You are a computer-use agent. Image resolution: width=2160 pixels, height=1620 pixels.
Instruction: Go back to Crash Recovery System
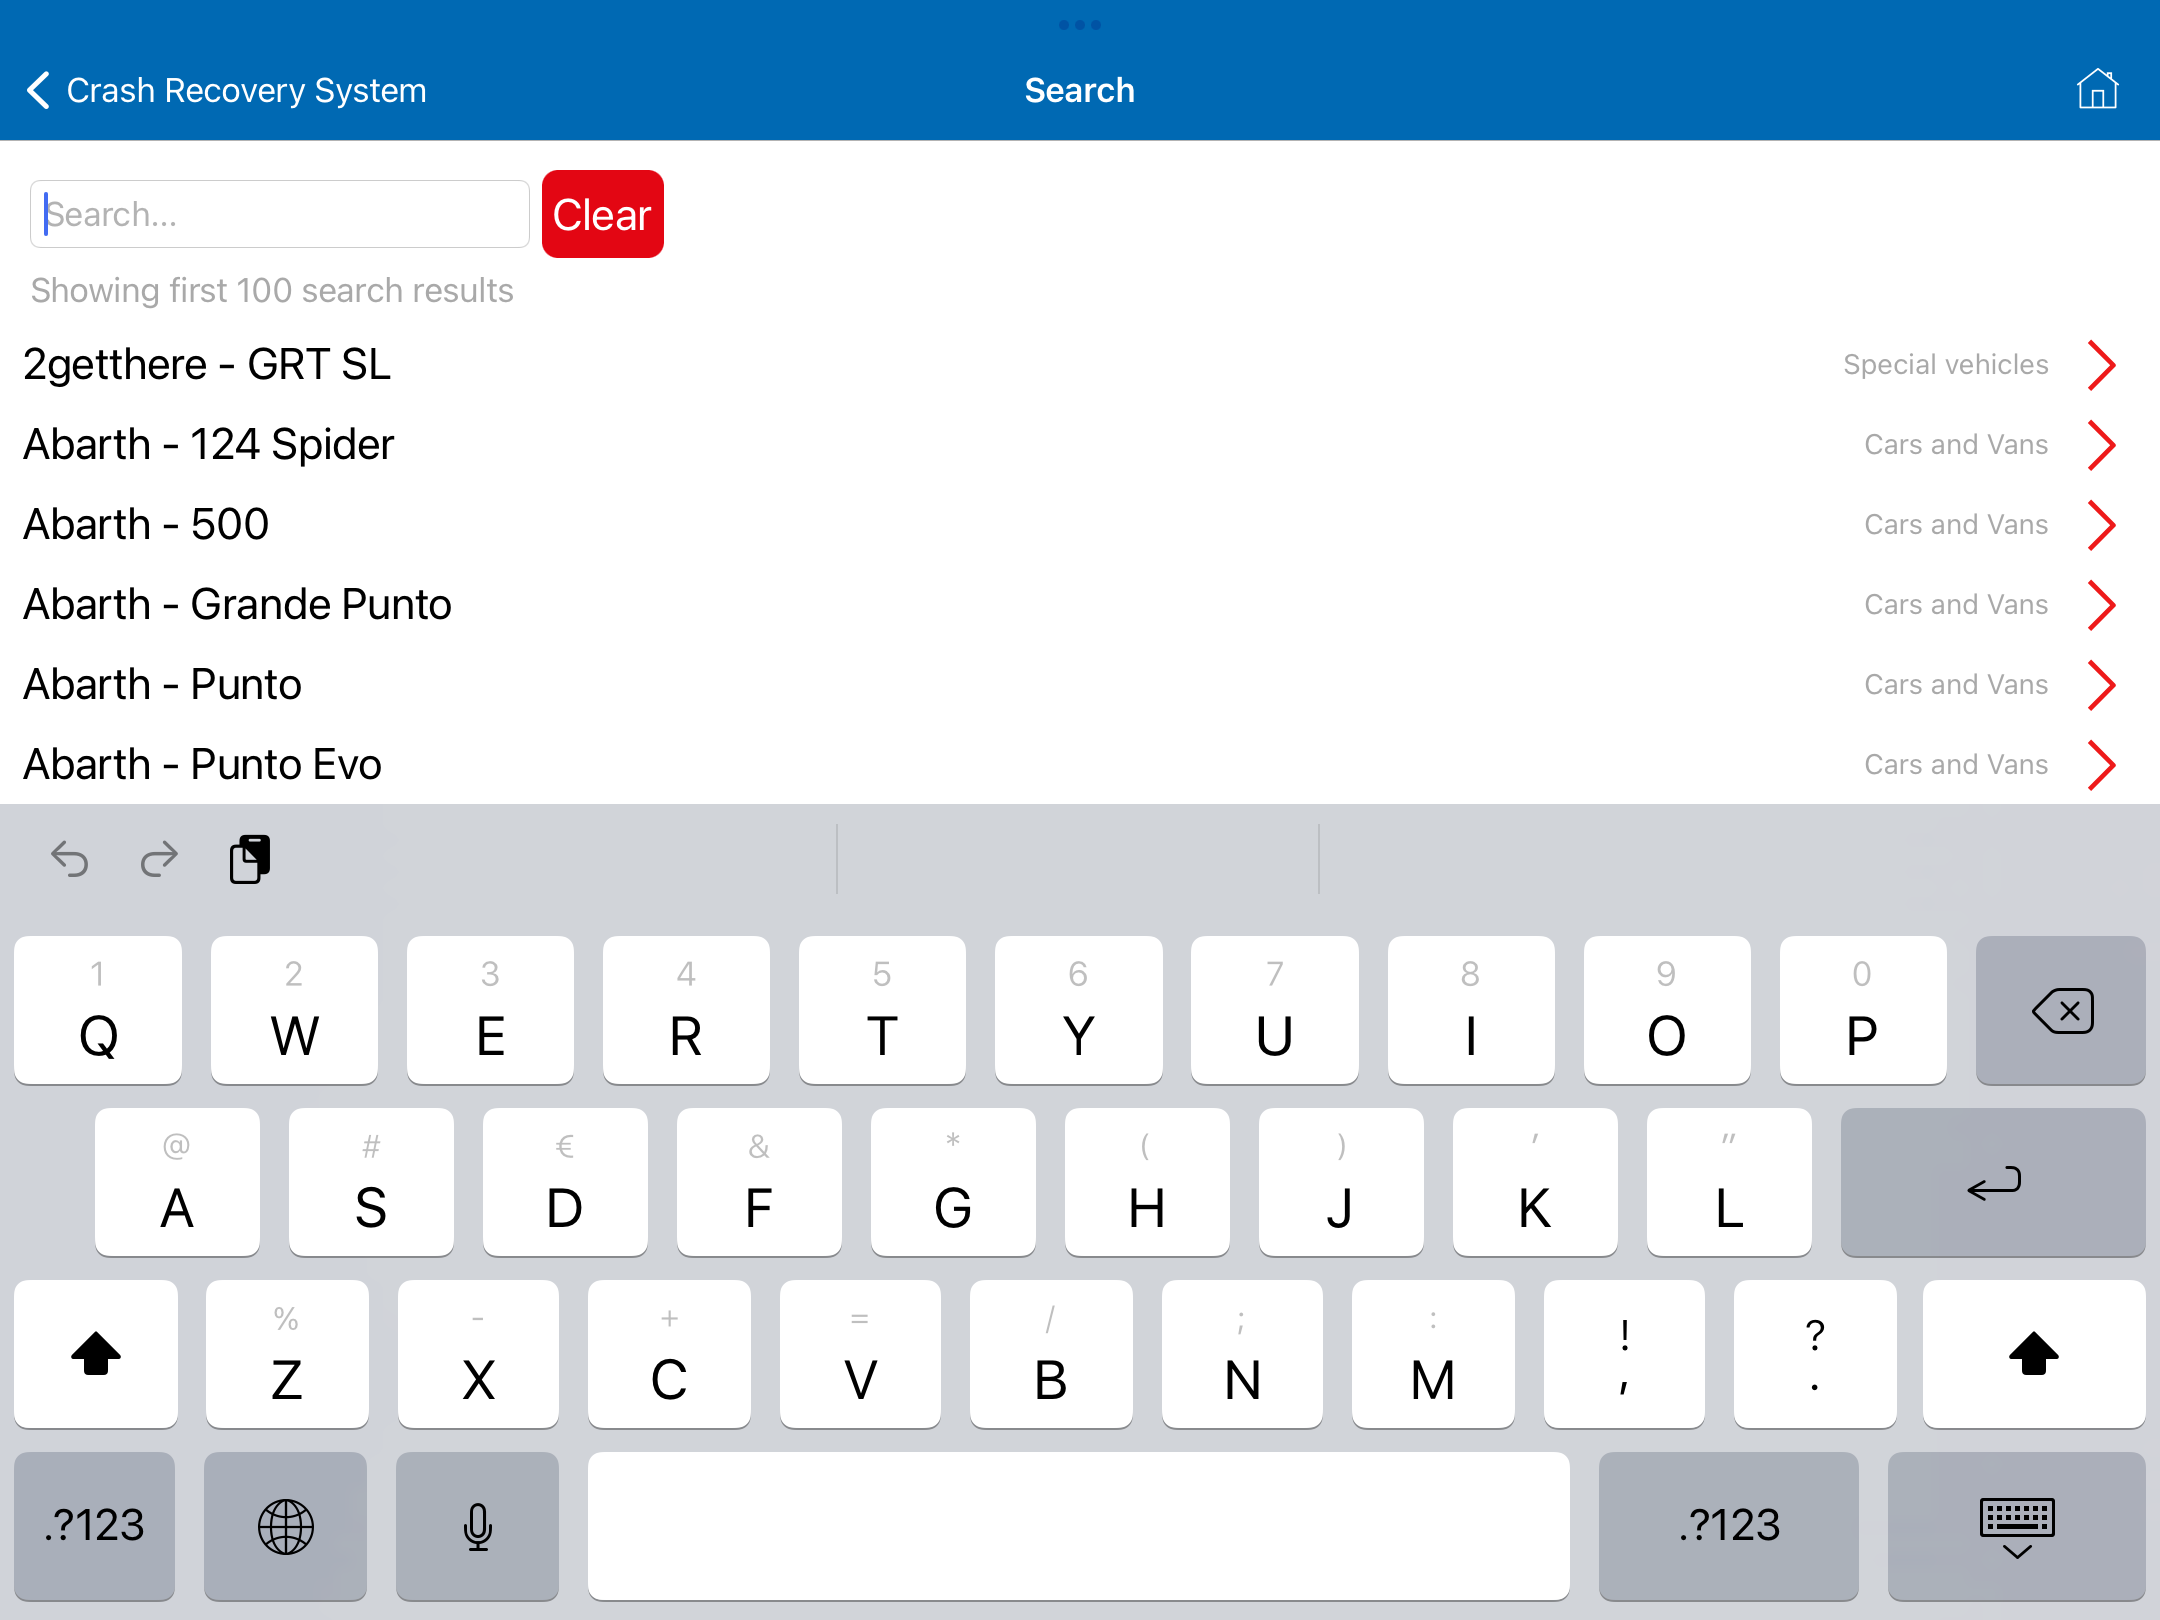click(226, 90)
